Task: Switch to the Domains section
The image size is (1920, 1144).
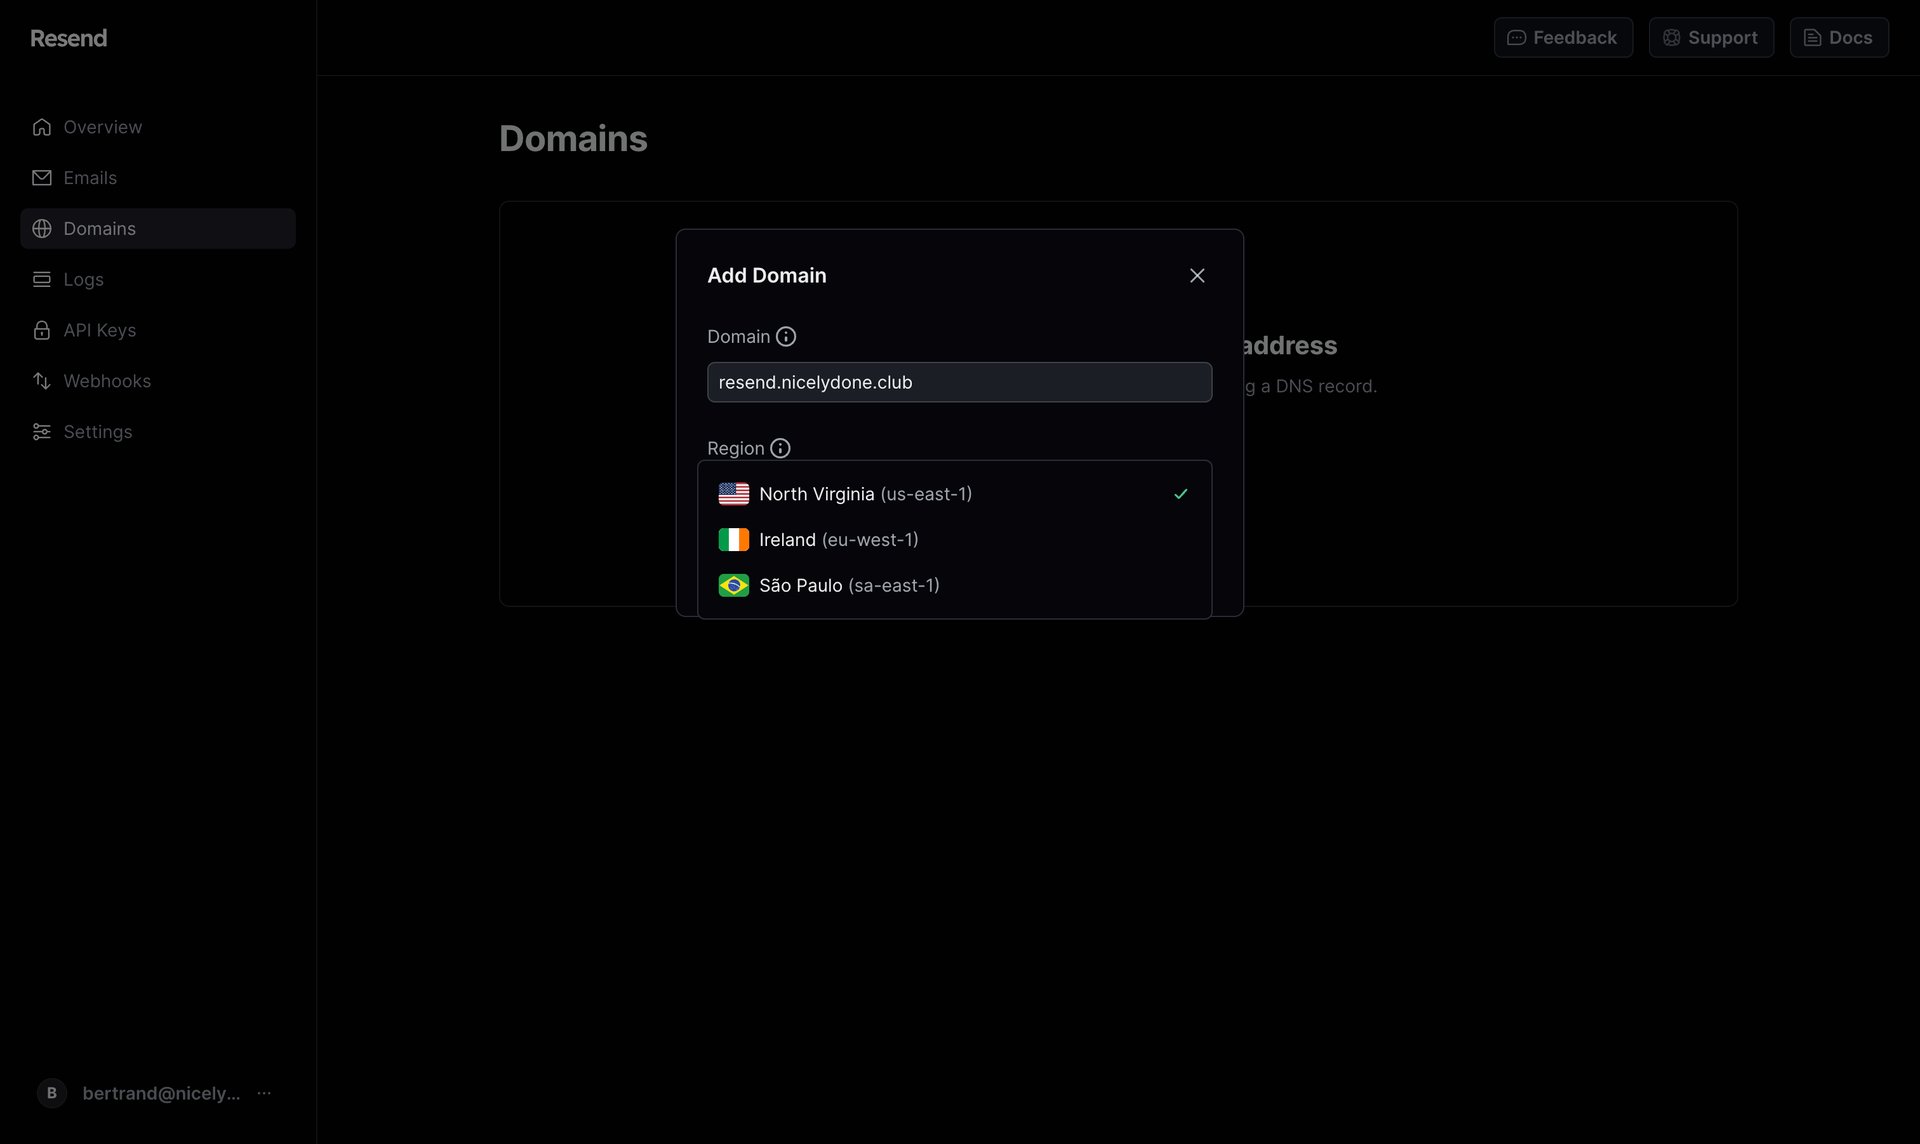Action: point(99,228)
